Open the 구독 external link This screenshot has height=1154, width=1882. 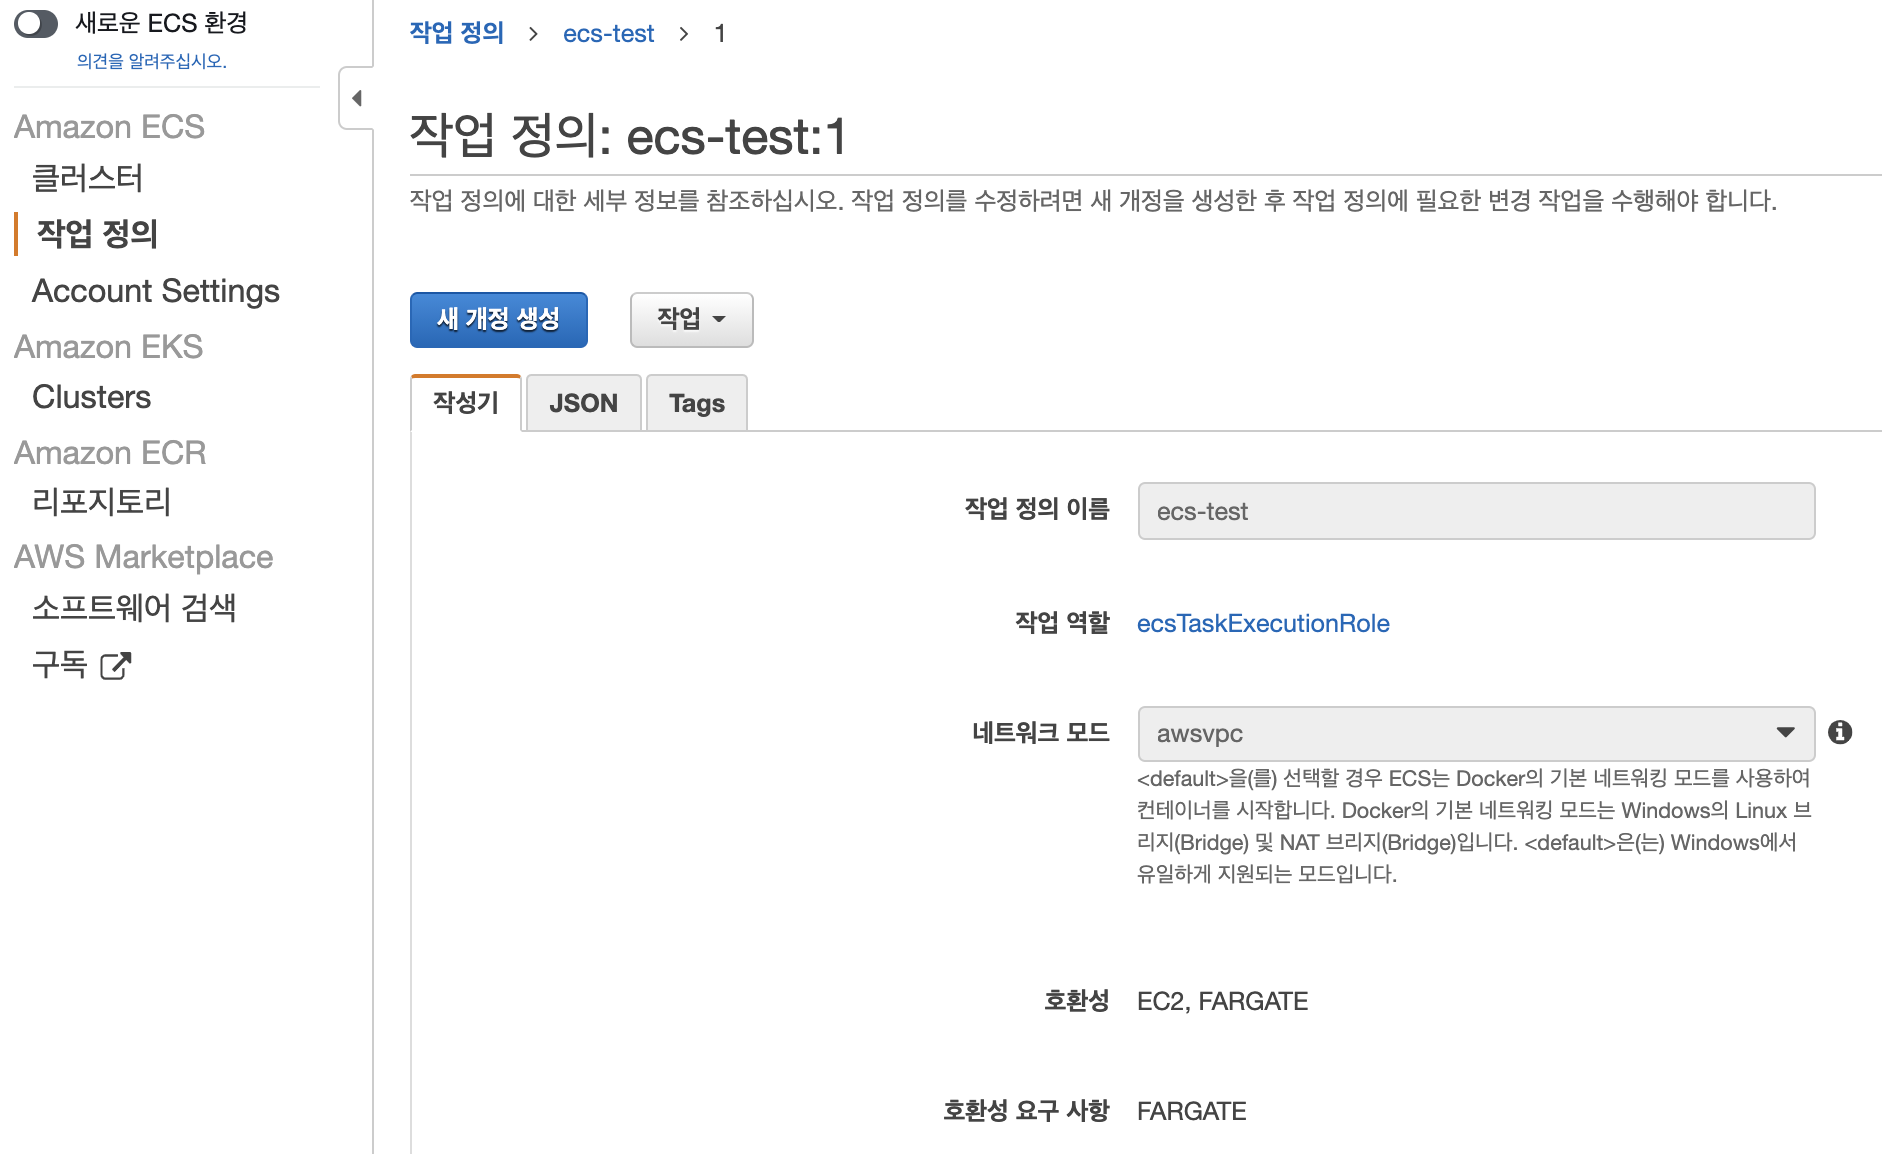[60, 664]
